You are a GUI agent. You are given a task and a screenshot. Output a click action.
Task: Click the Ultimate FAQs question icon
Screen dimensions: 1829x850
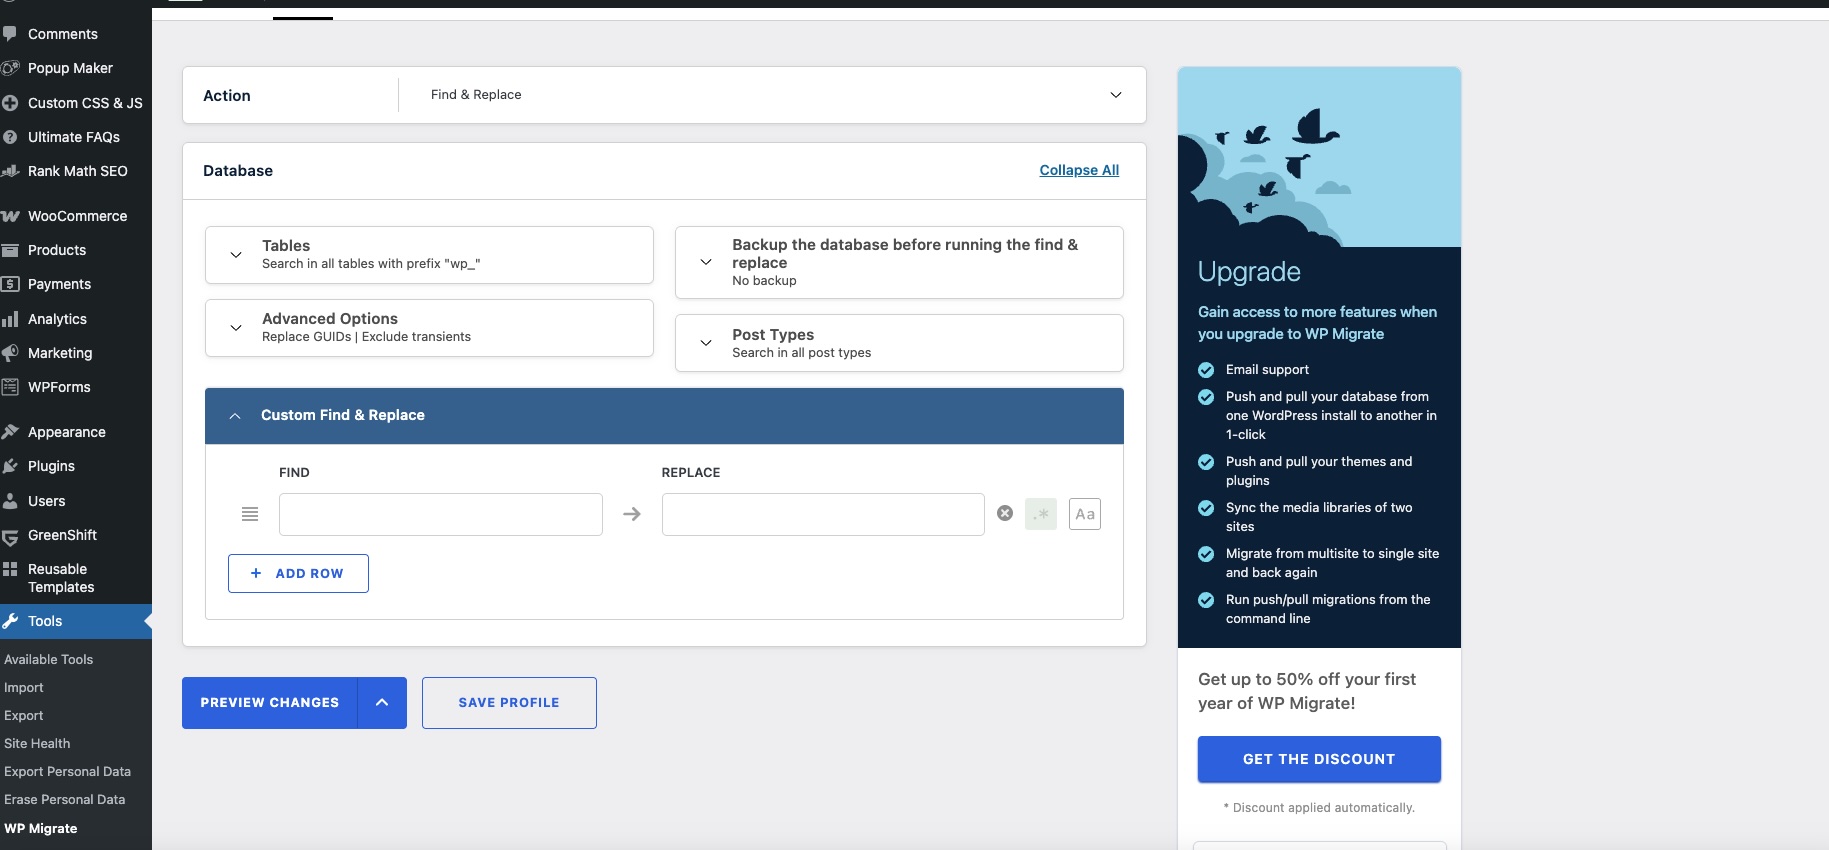pos(10,137)
